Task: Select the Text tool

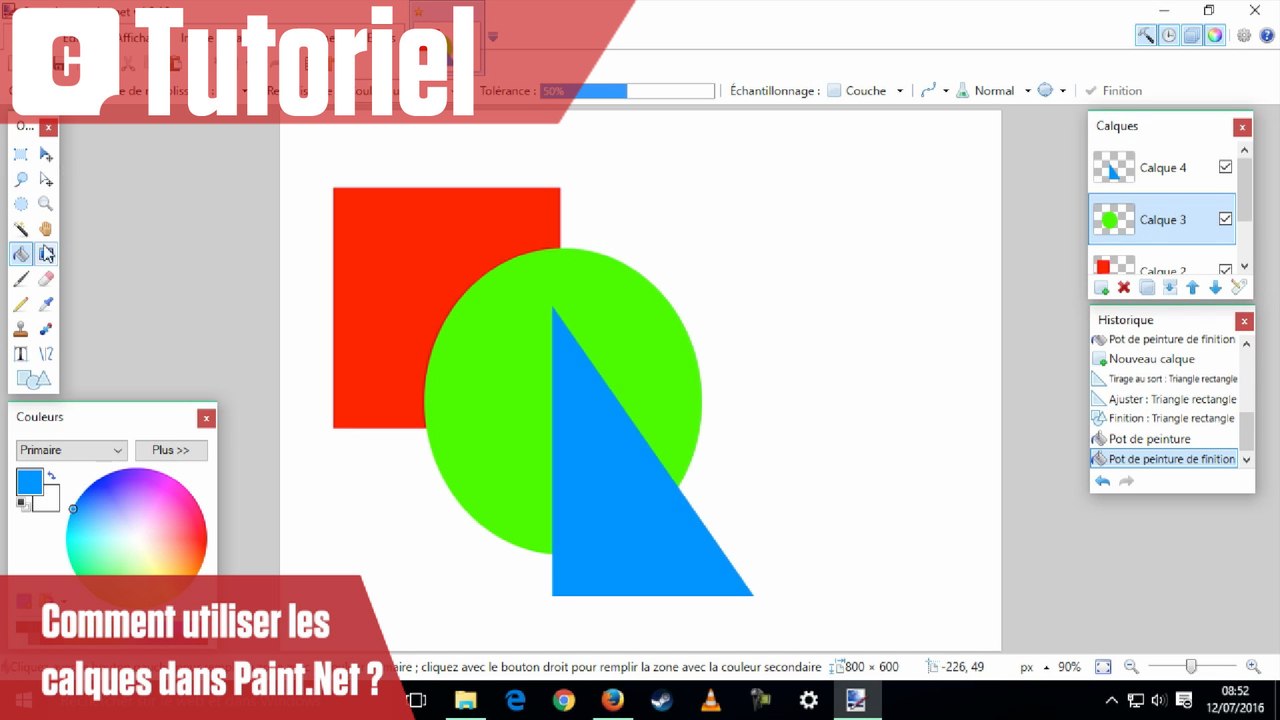Action: [x=20, y=354]
